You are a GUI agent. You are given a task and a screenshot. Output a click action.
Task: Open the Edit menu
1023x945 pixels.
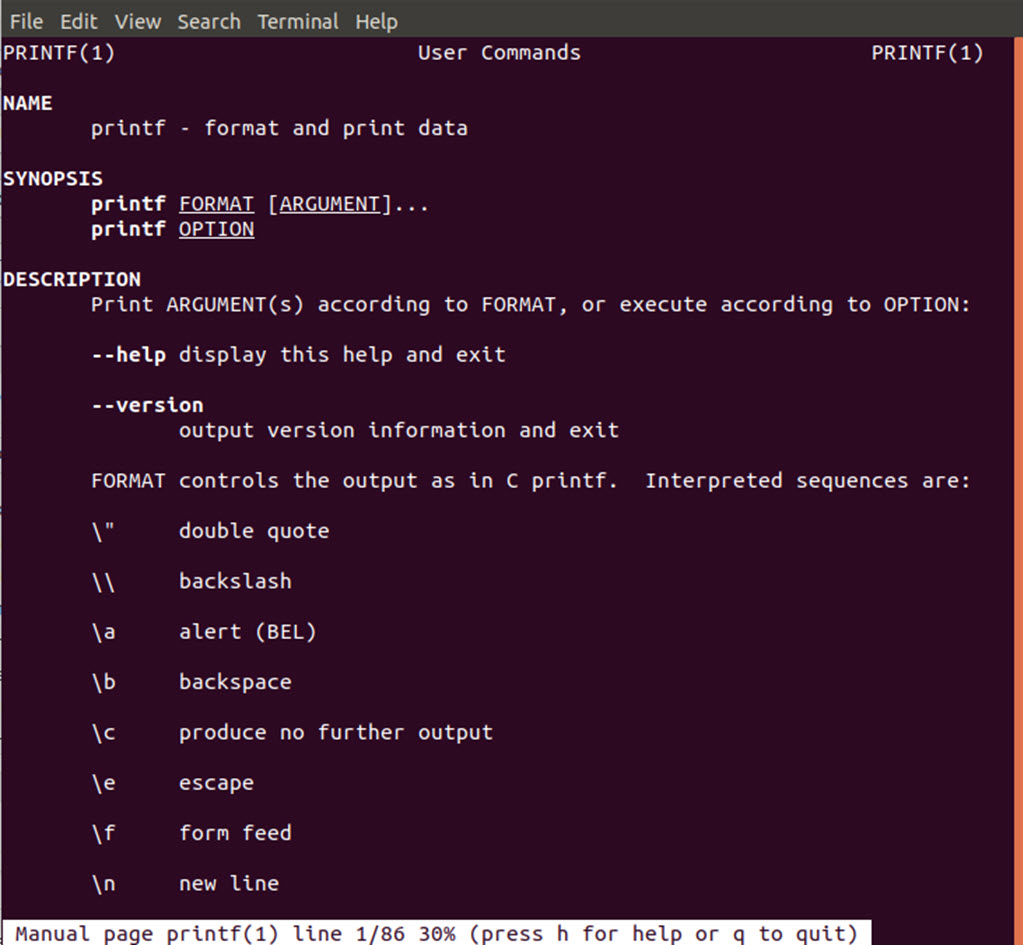pos(79,22)
